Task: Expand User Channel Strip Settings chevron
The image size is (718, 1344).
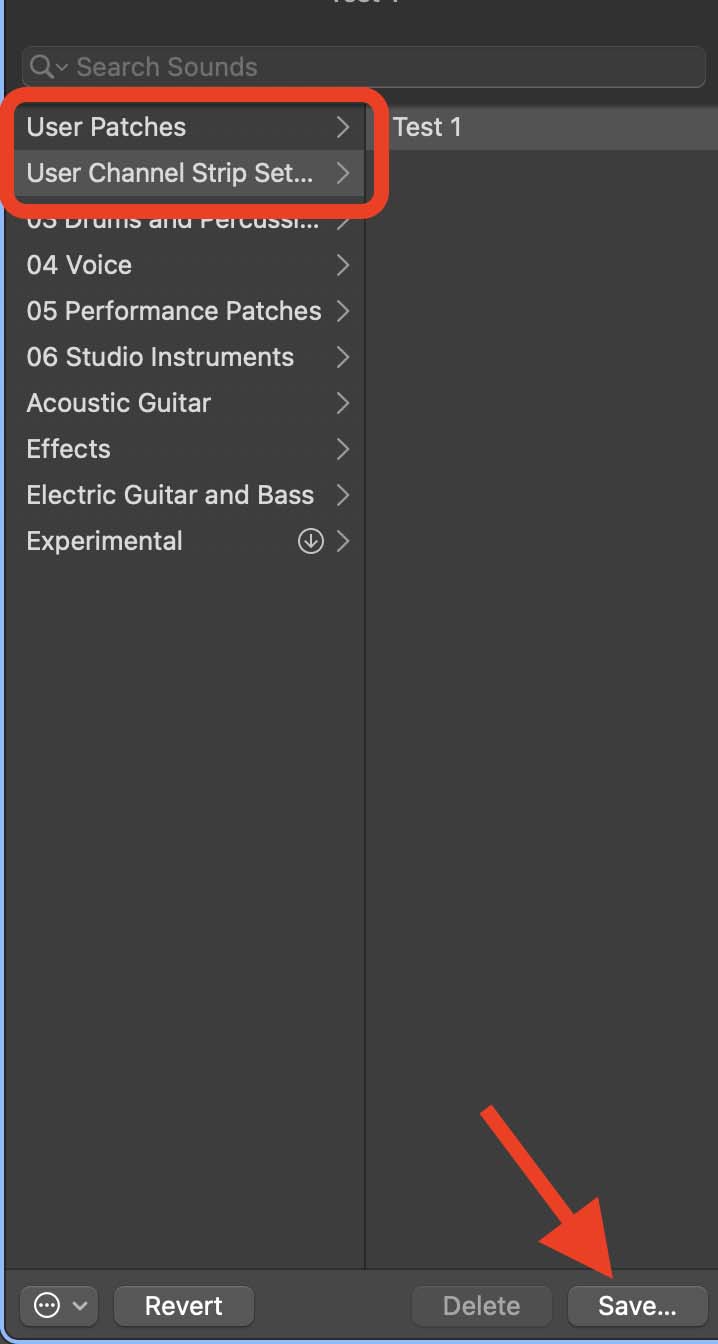Action: click(343, 173)
